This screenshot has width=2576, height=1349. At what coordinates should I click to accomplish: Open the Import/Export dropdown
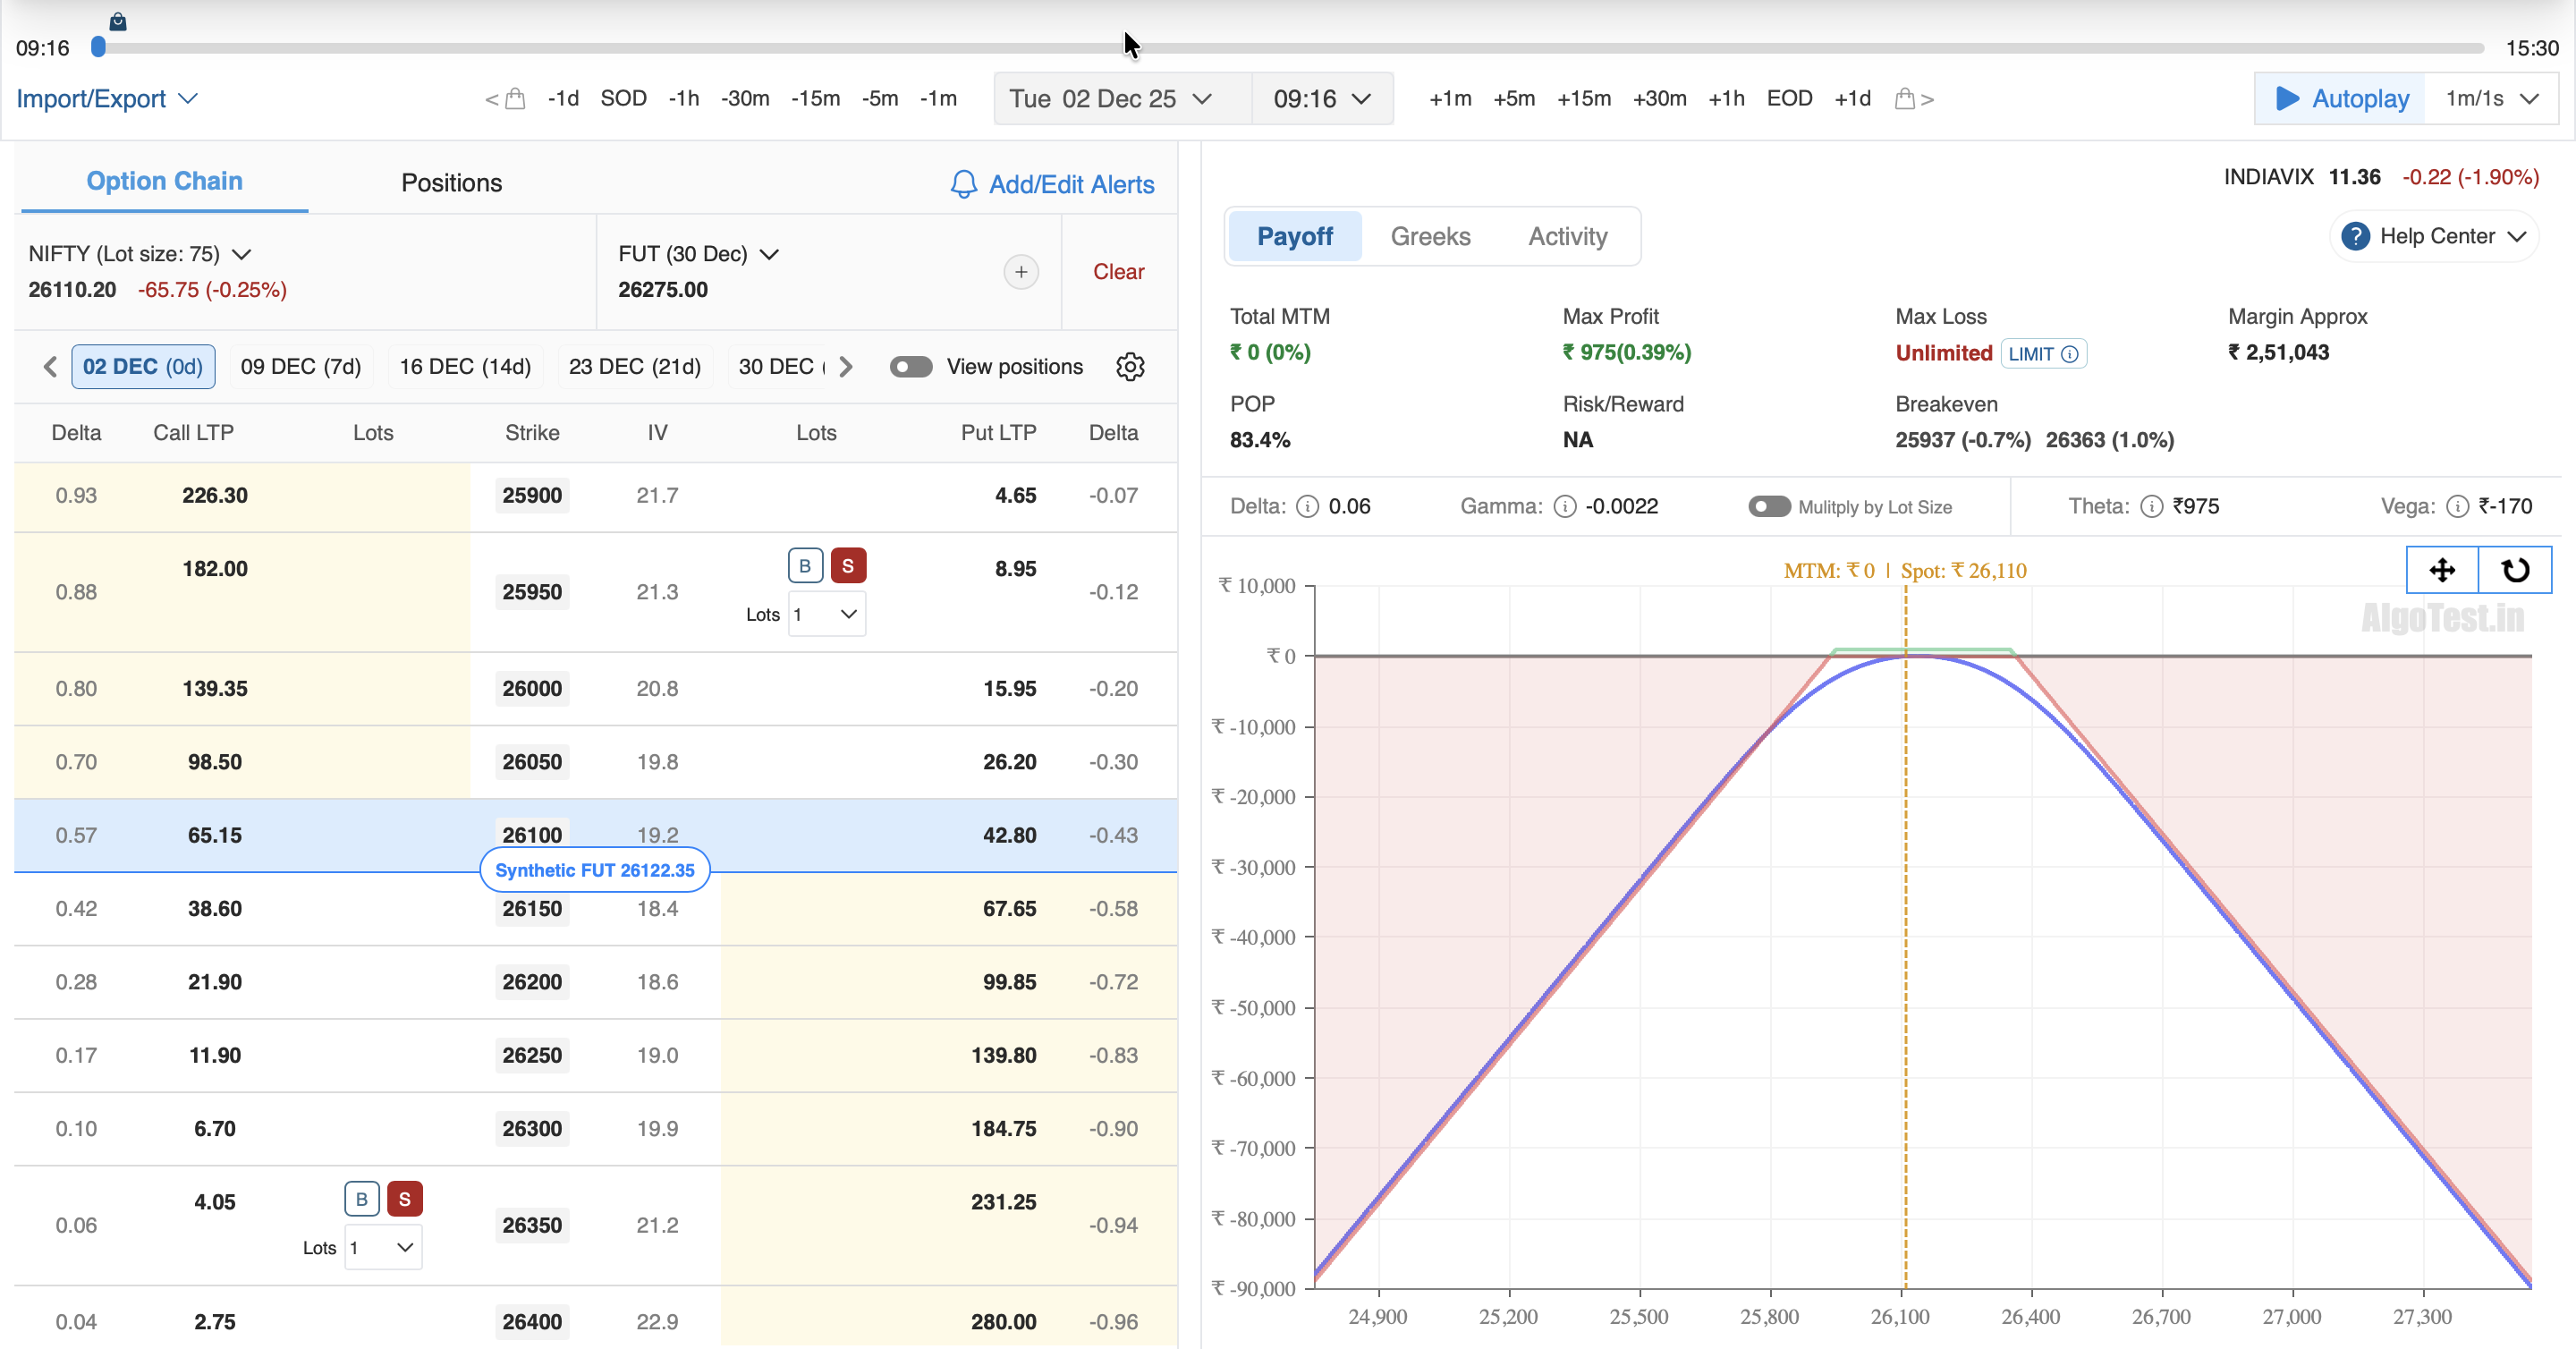[106, 99]
